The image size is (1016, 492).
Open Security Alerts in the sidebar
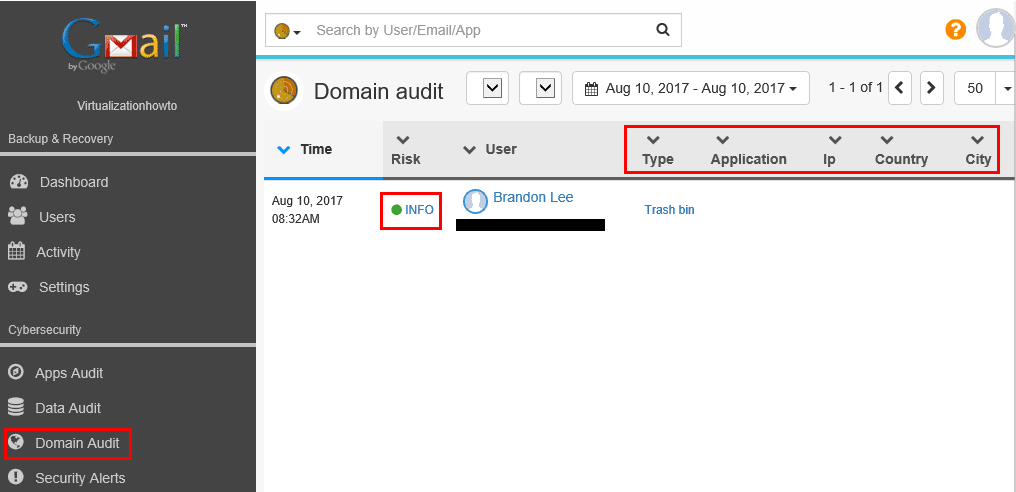click(x=80, y=478)
